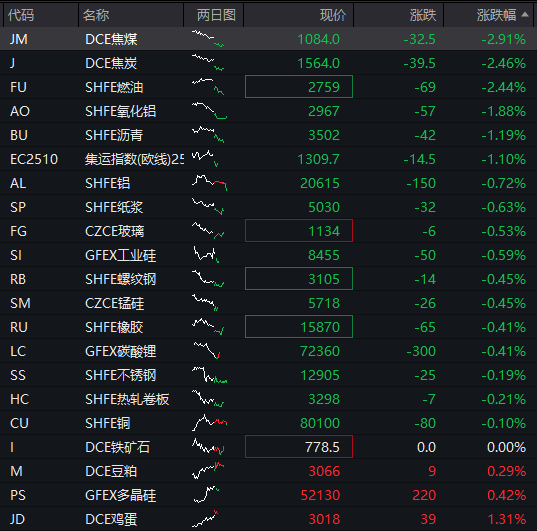Open the GFEX多晶硅 two-day mini chart
537x531 pixels.
click(x=206, y=494)
